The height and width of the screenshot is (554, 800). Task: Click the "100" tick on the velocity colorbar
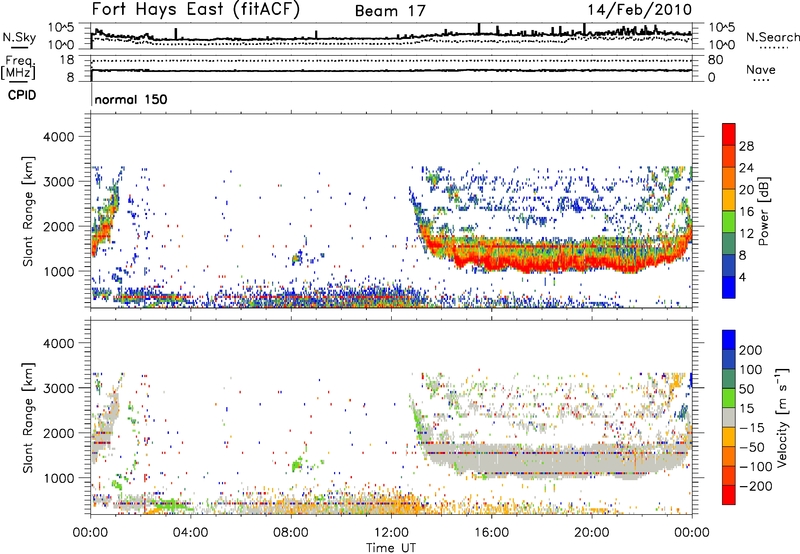751,370
